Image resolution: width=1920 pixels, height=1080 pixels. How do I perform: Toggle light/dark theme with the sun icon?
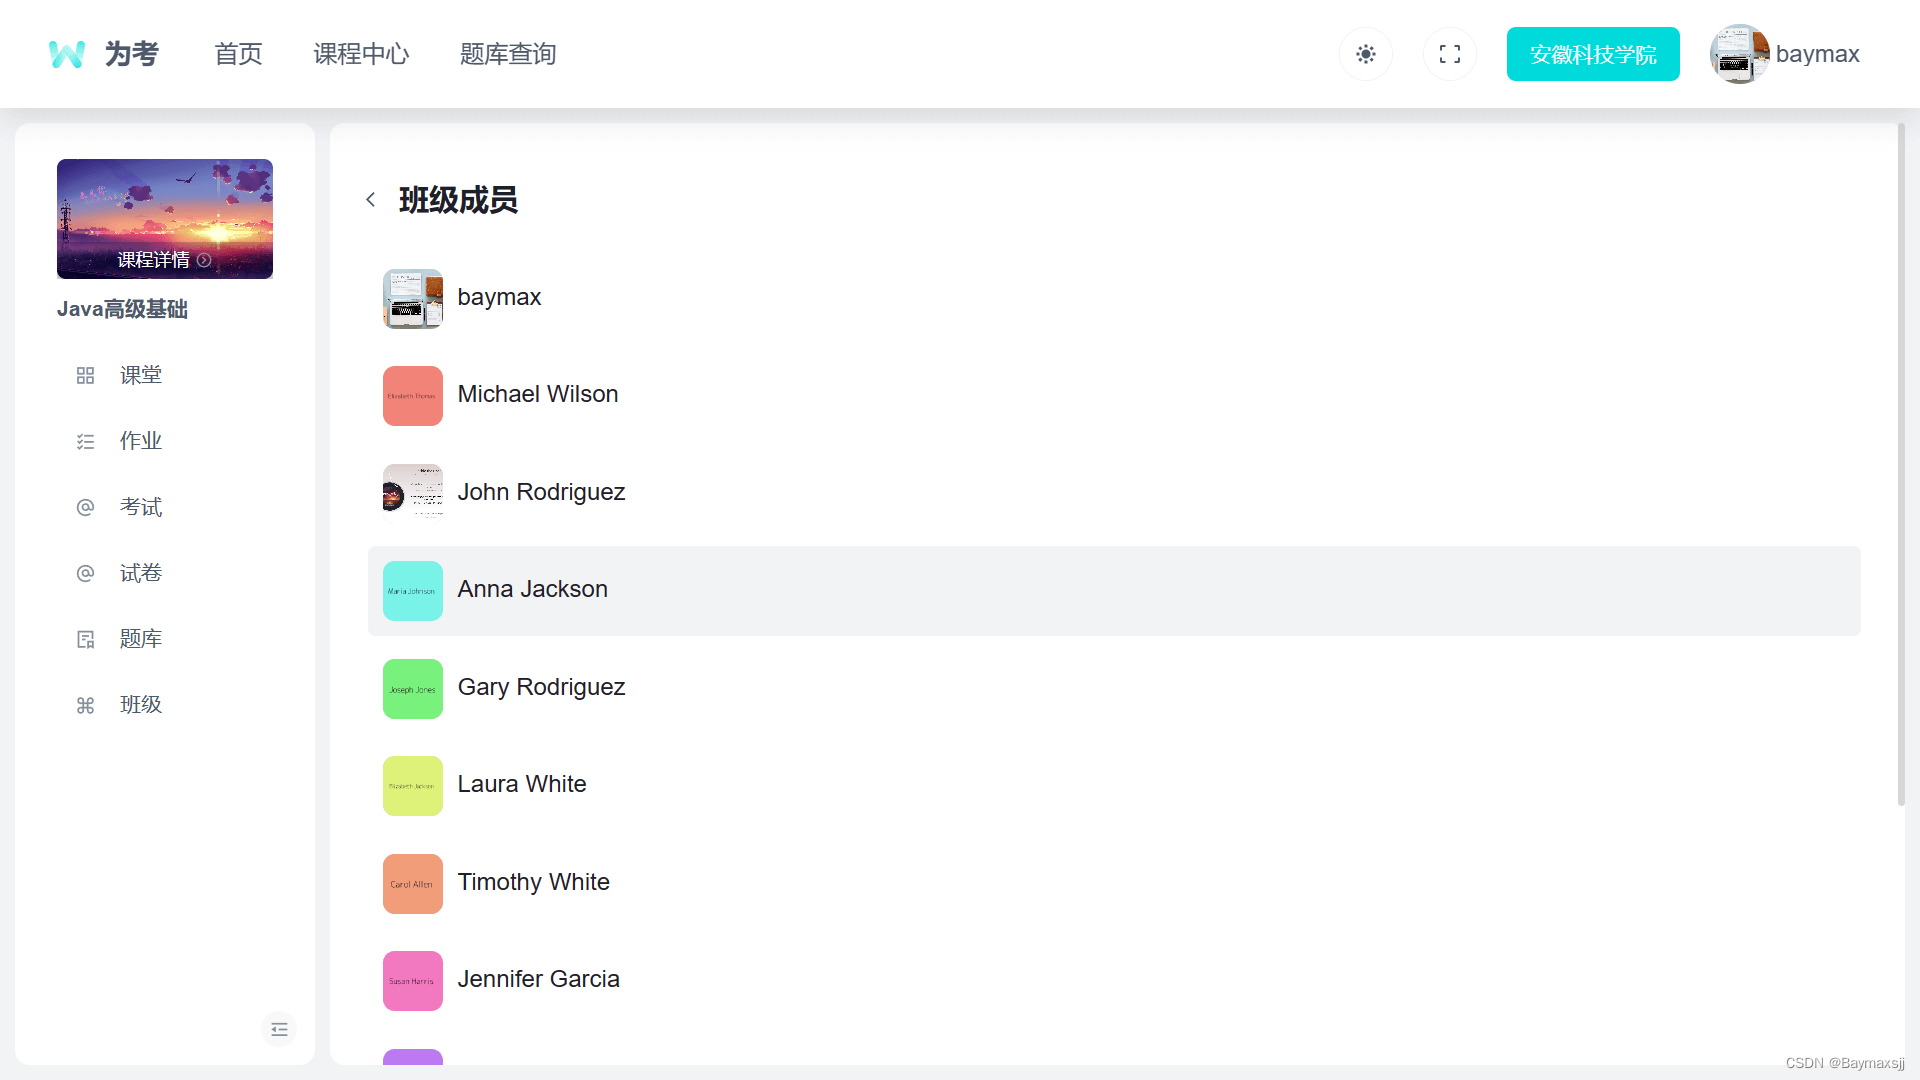[1365, 53]
